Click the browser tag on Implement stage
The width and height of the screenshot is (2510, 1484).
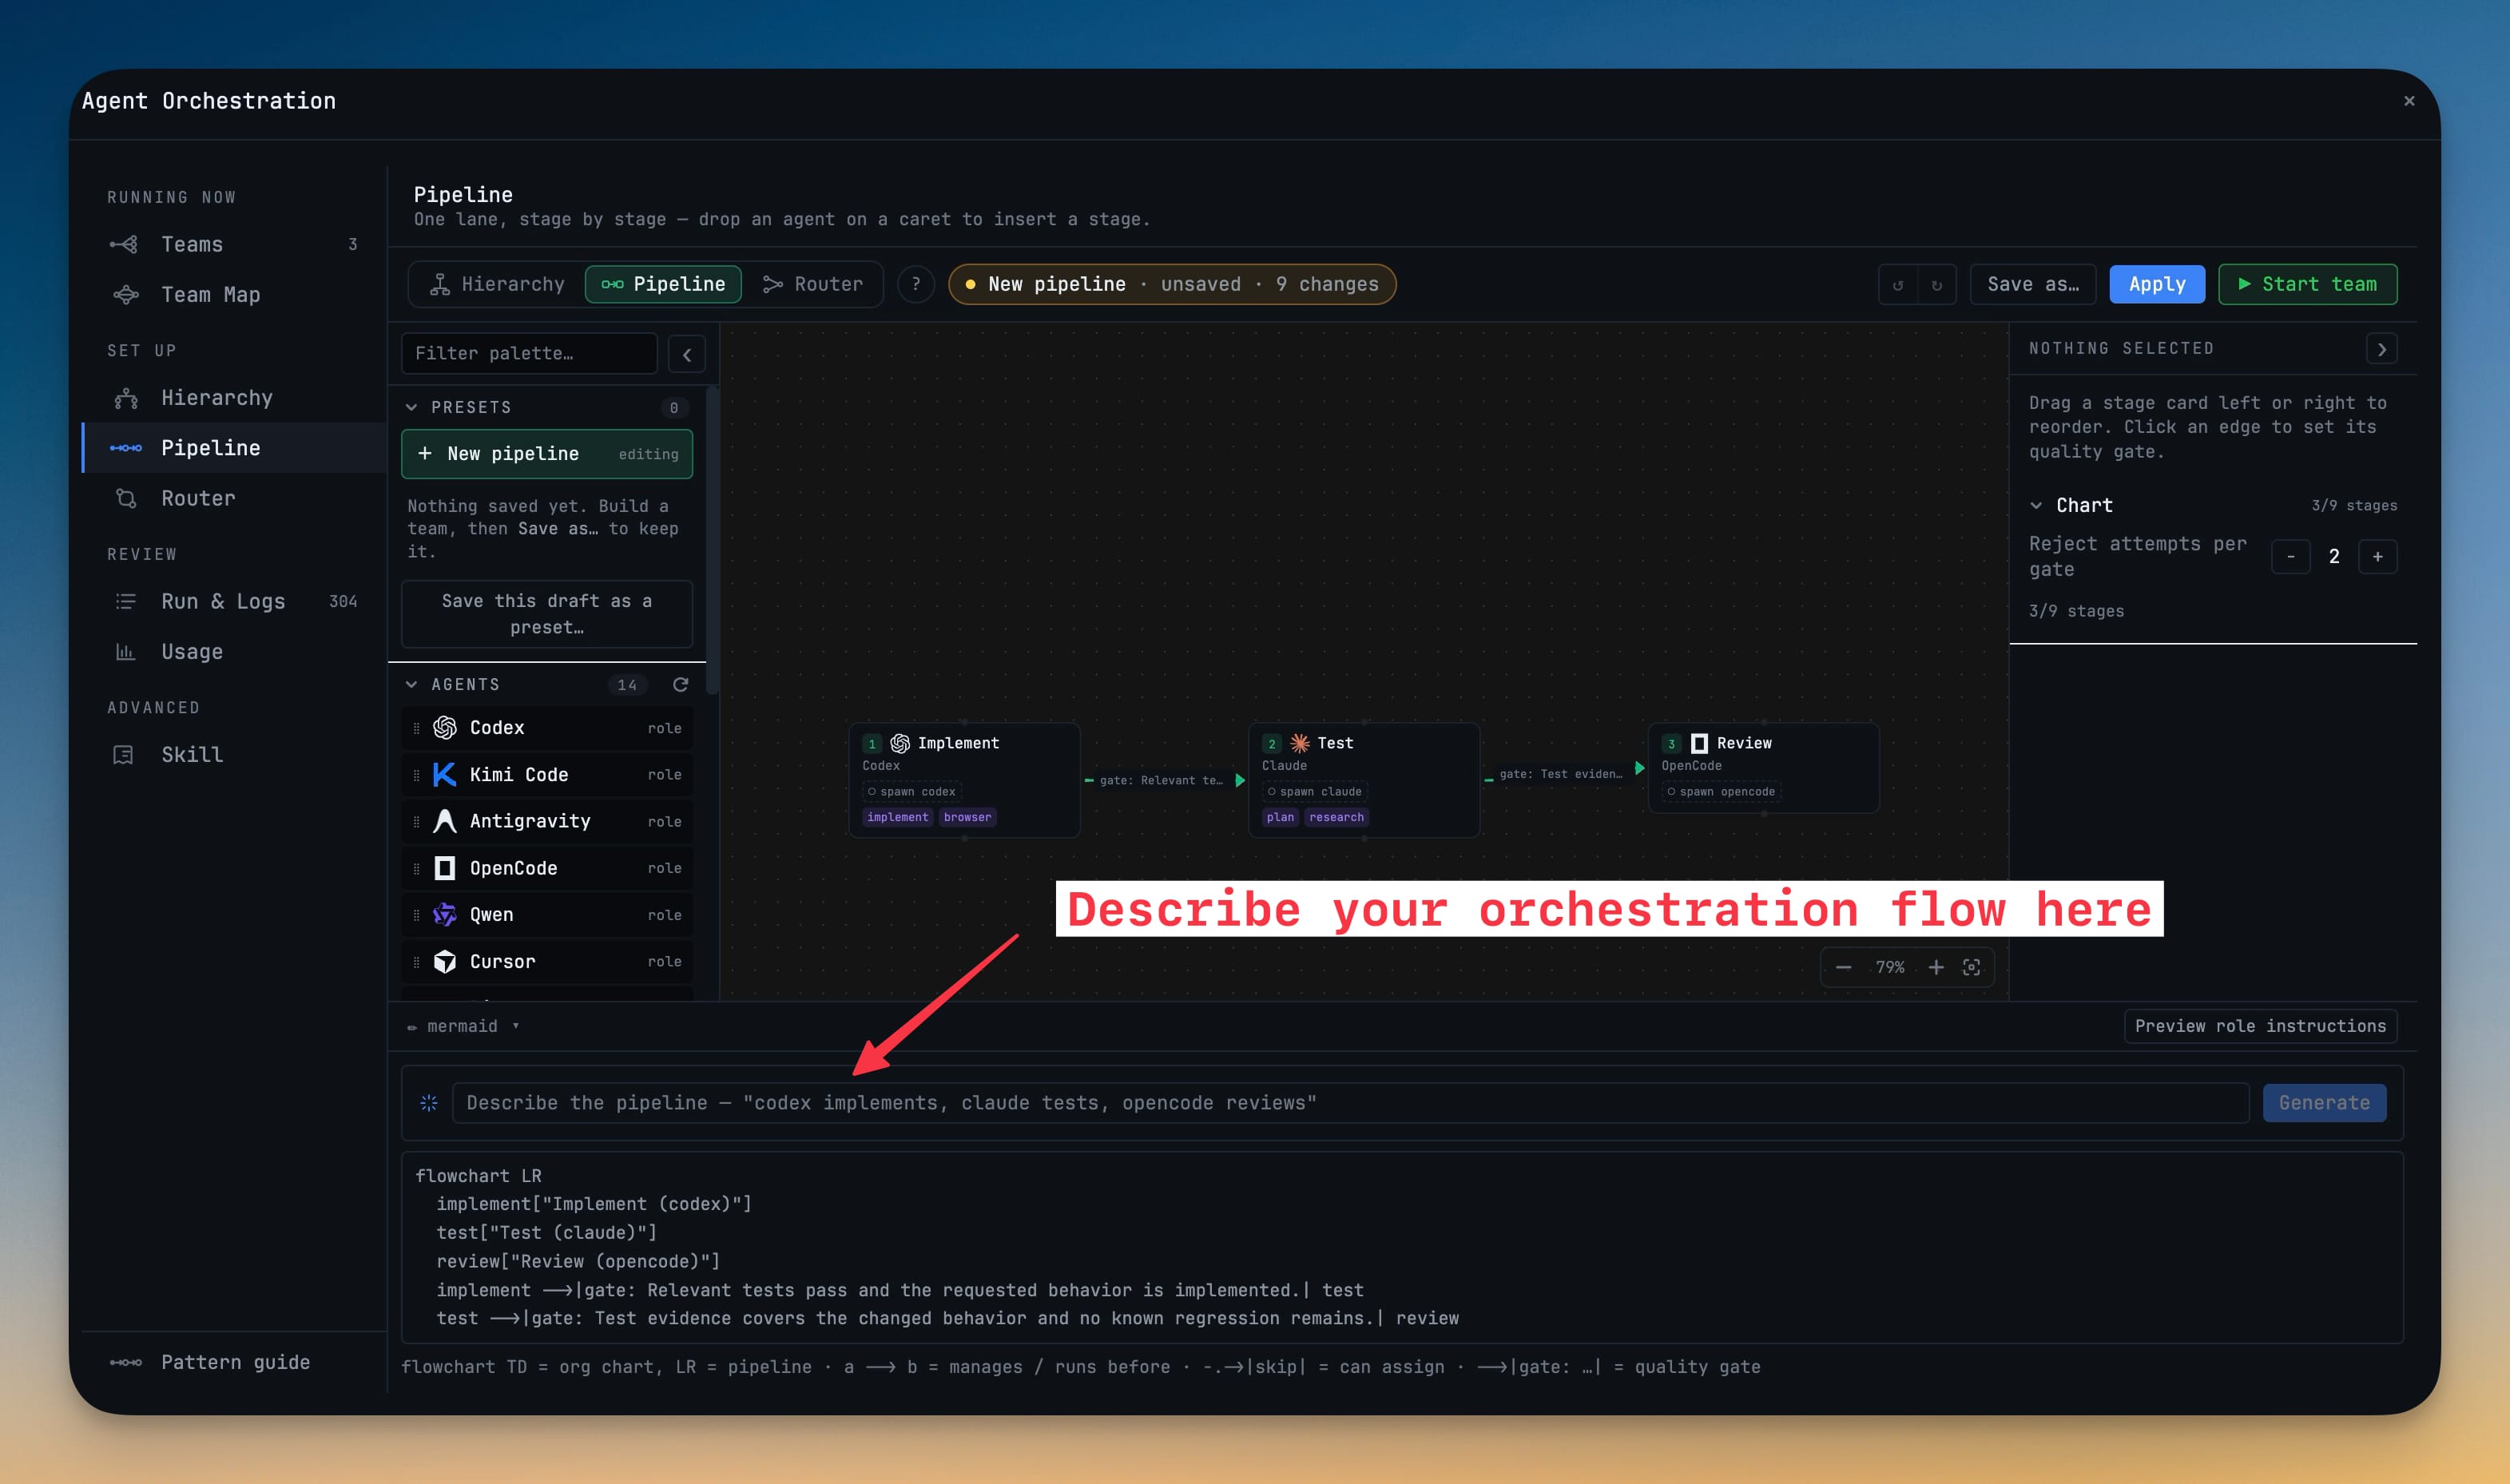click(968, 817)
